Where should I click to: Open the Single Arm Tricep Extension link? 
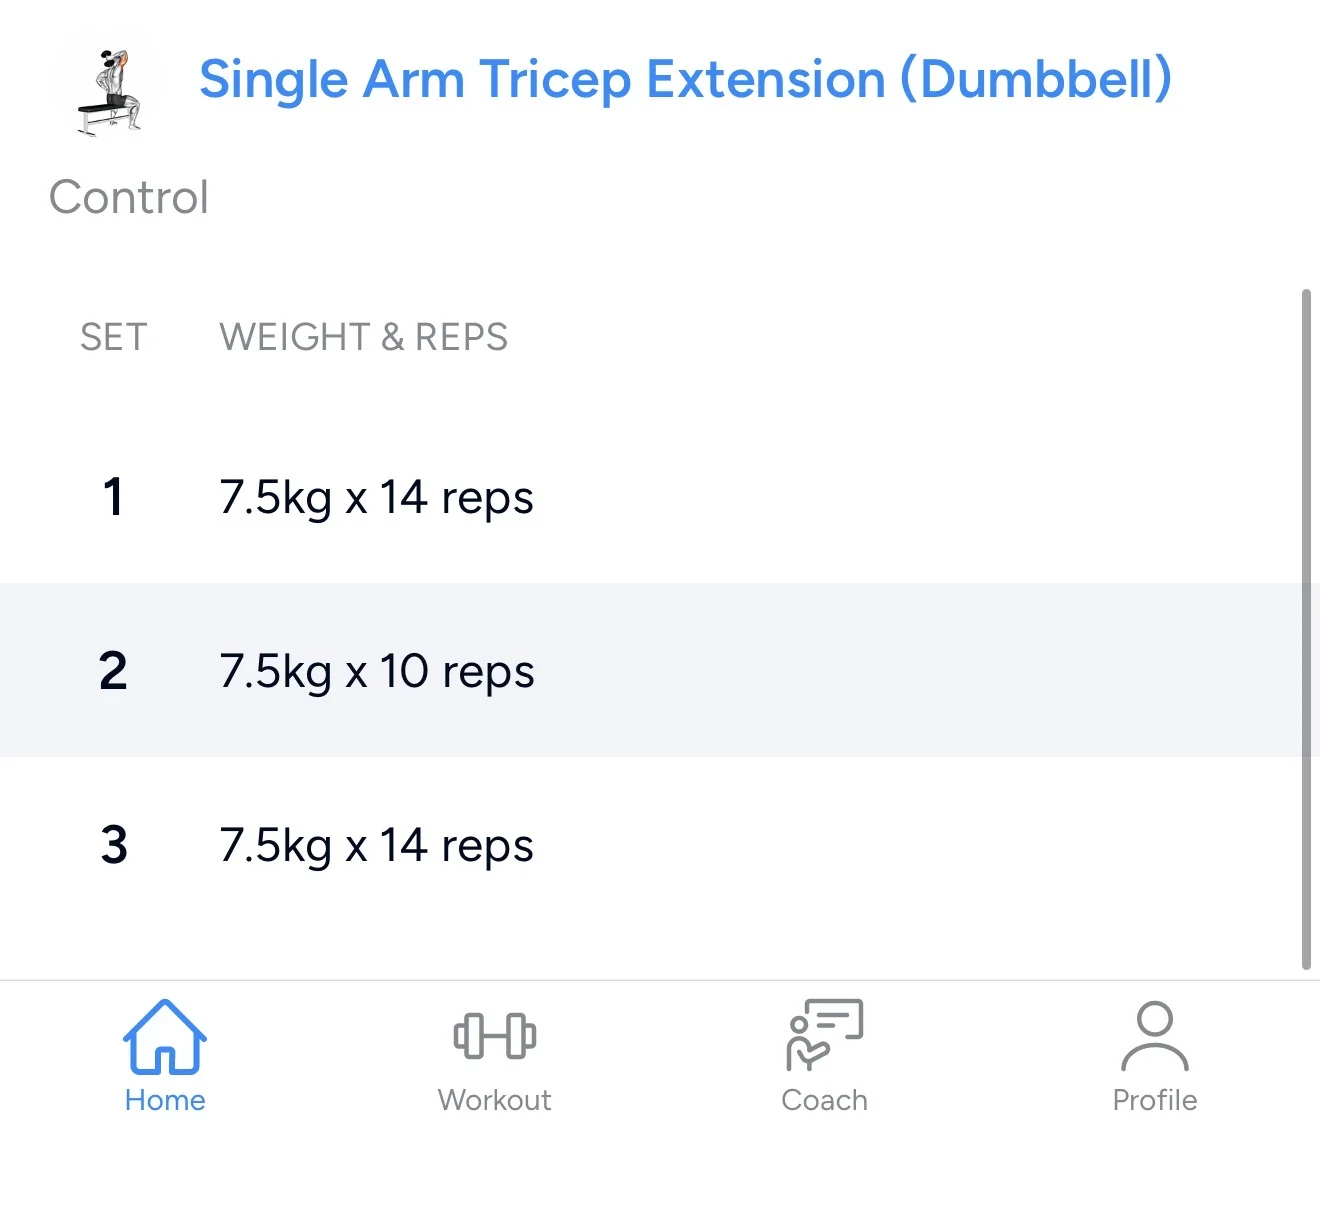click(685, 80)
